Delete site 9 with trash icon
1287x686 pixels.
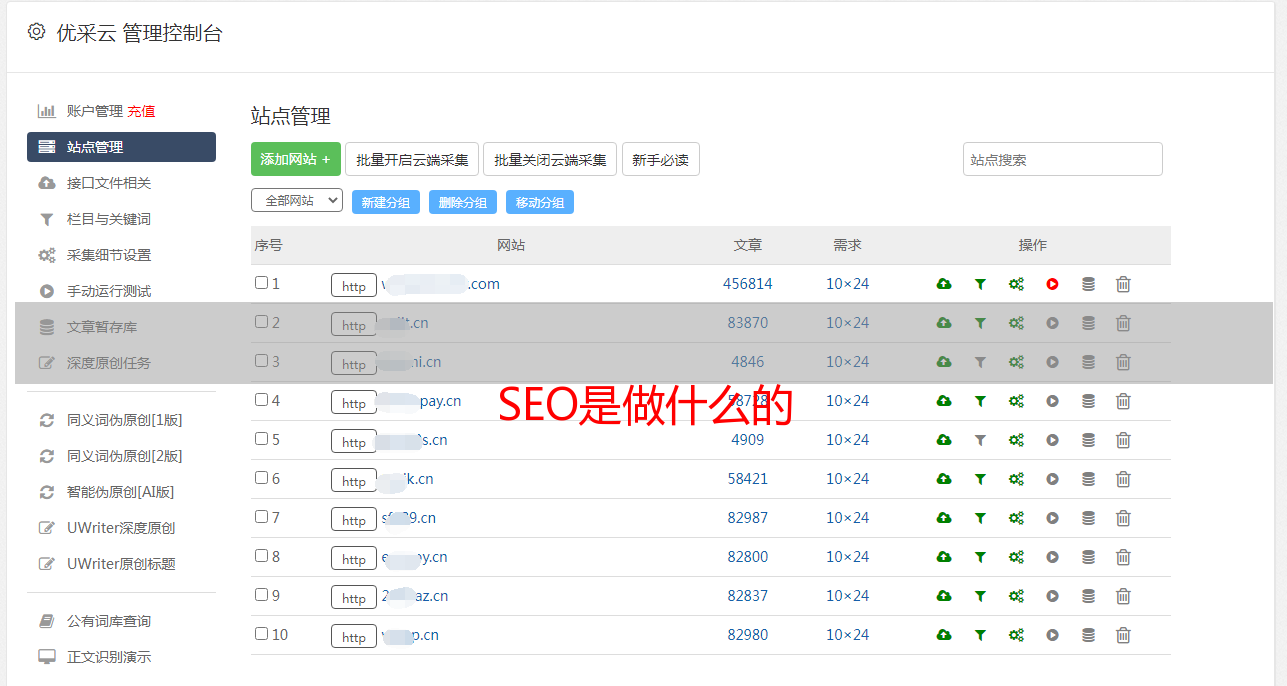(1123, 596)
